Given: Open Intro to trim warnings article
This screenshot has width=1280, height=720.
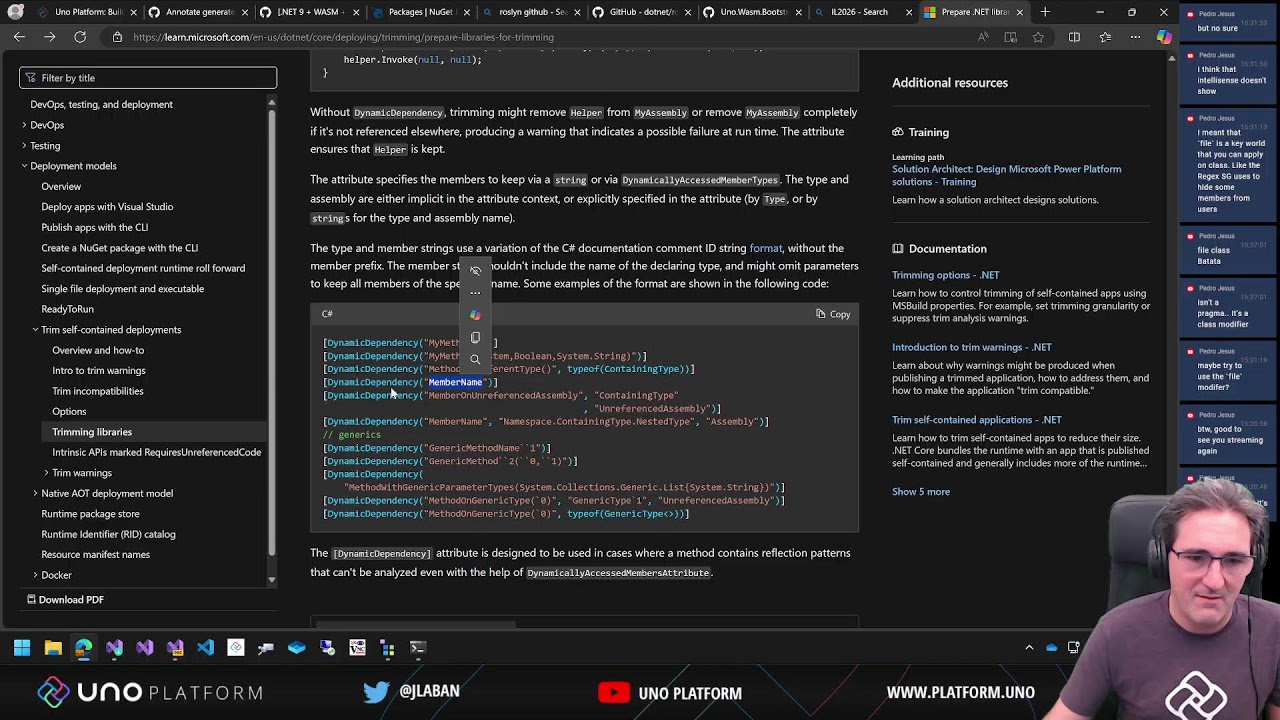Looking at the screenshot, I should click(x=99, y=371).
